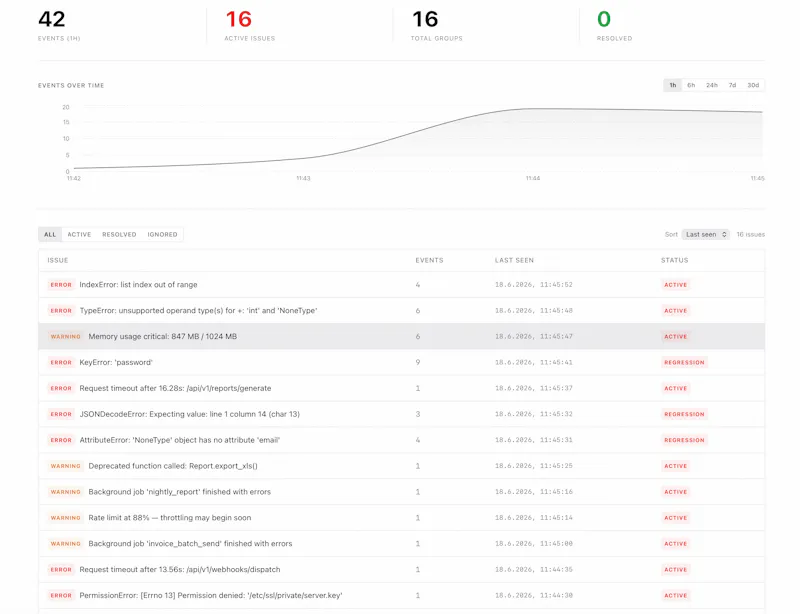Screen dimensions: 800x614
Task: Click the EVENTS column header
Action: 429,260
